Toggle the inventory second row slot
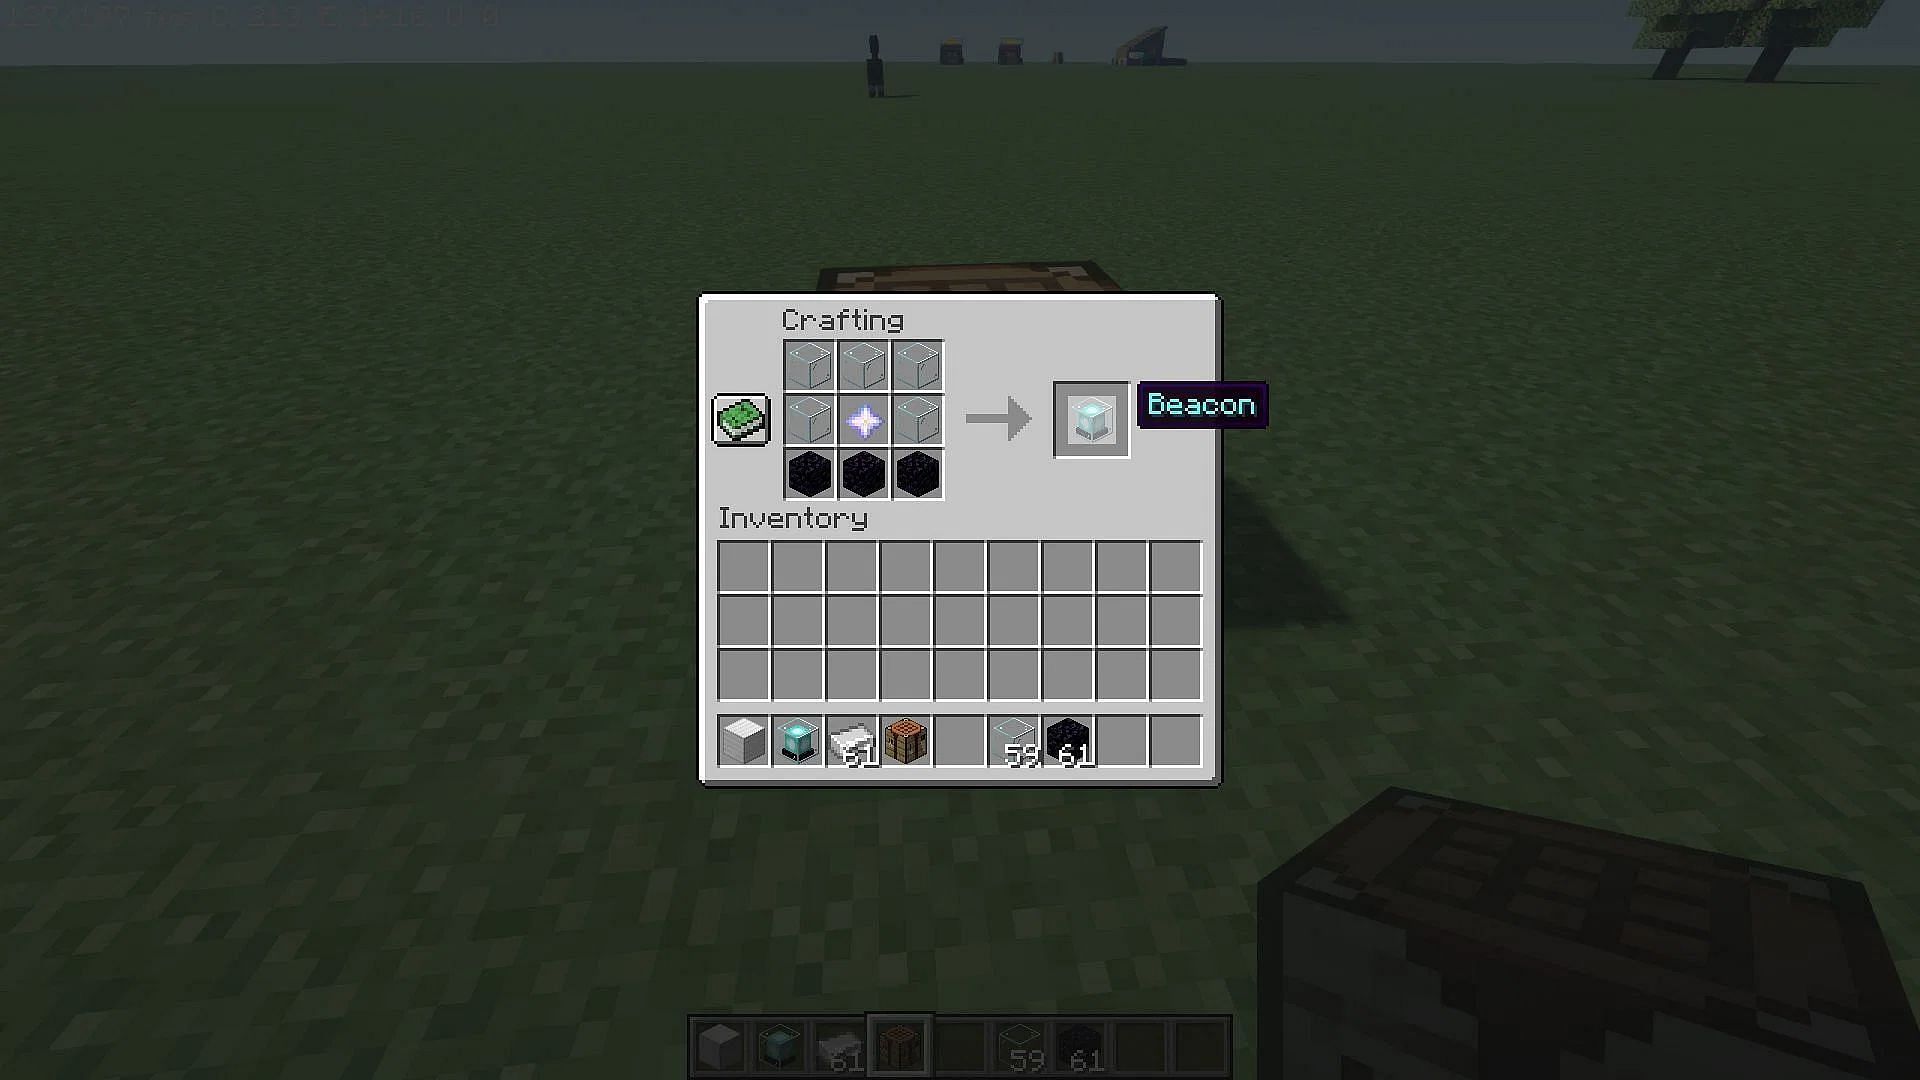The width and height of the screenshot is (1920, 1080). (x=744, y=616)
